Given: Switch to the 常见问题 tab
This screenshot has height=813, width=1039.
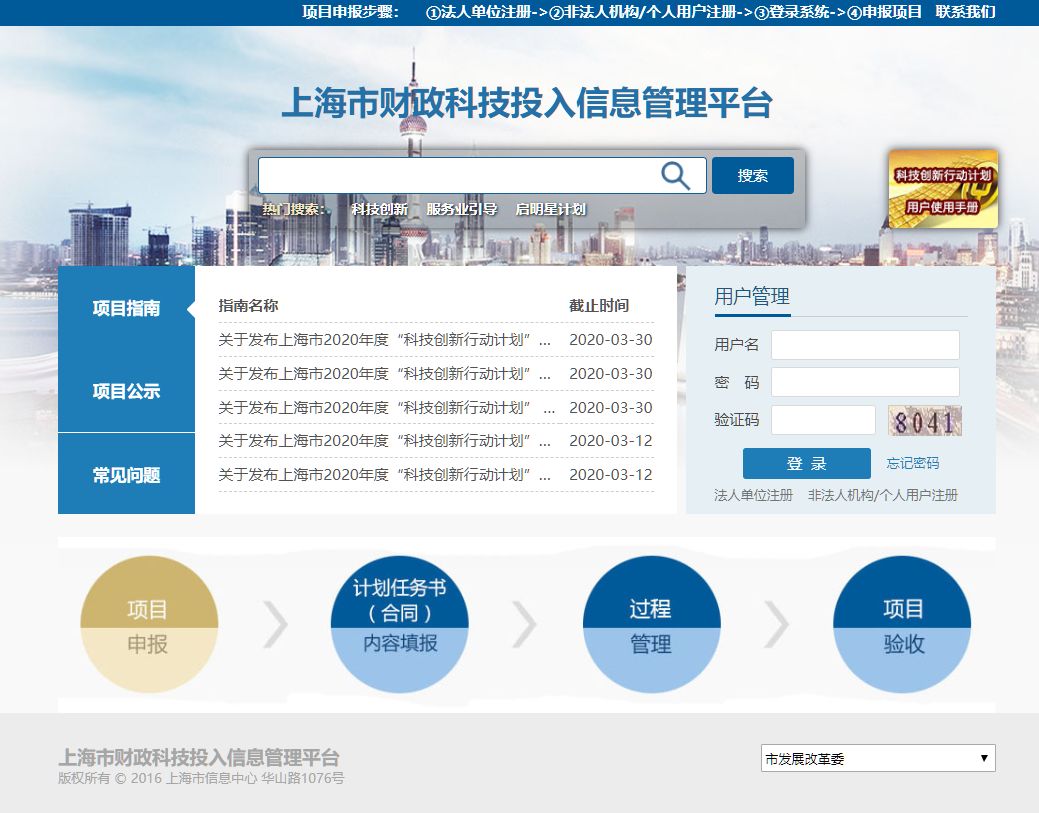Looking at the screenshot, I should [x=127, y=474].
